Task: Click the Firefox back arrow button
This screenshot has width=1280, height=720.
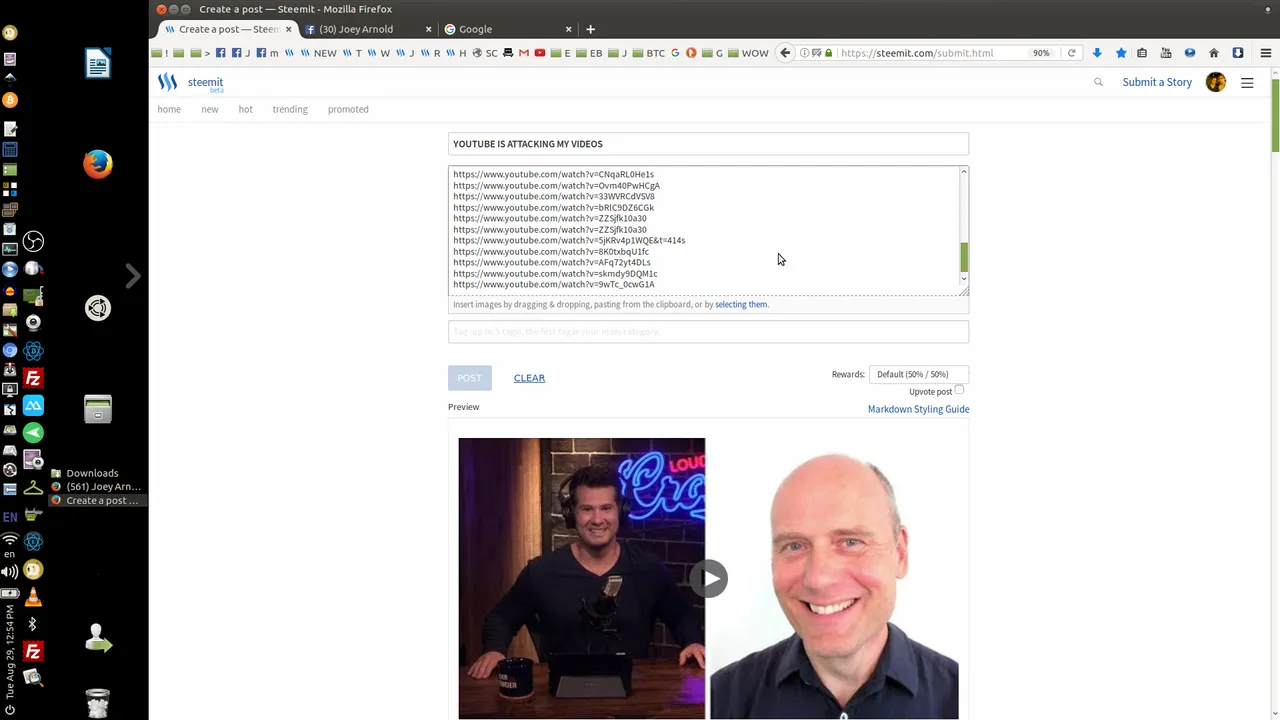Action: click(785, 53)
